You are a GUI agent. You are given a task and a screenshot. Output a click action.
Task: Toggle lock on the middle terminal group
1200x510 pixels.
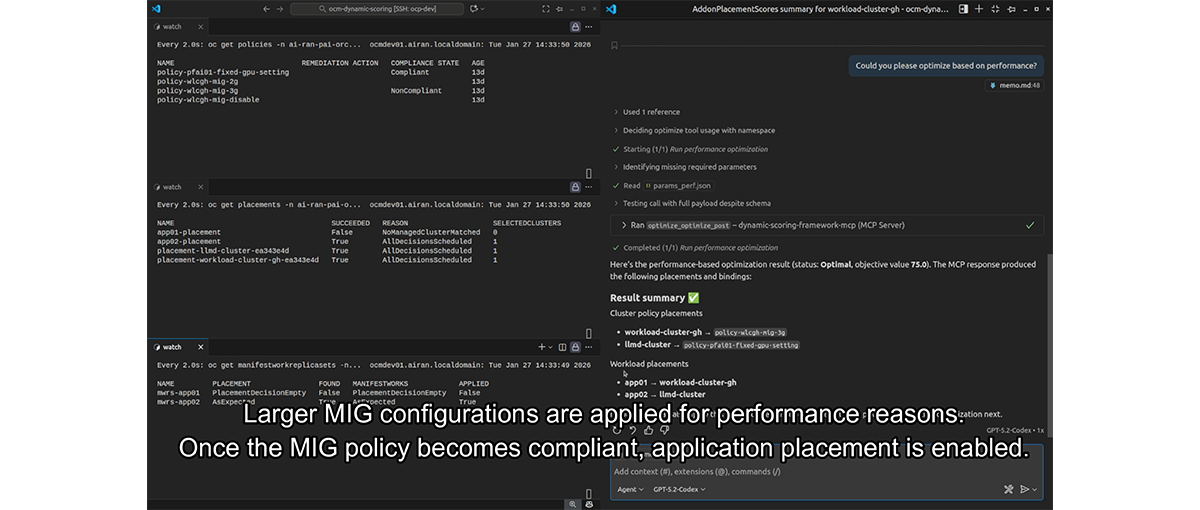tap(575, 187)
